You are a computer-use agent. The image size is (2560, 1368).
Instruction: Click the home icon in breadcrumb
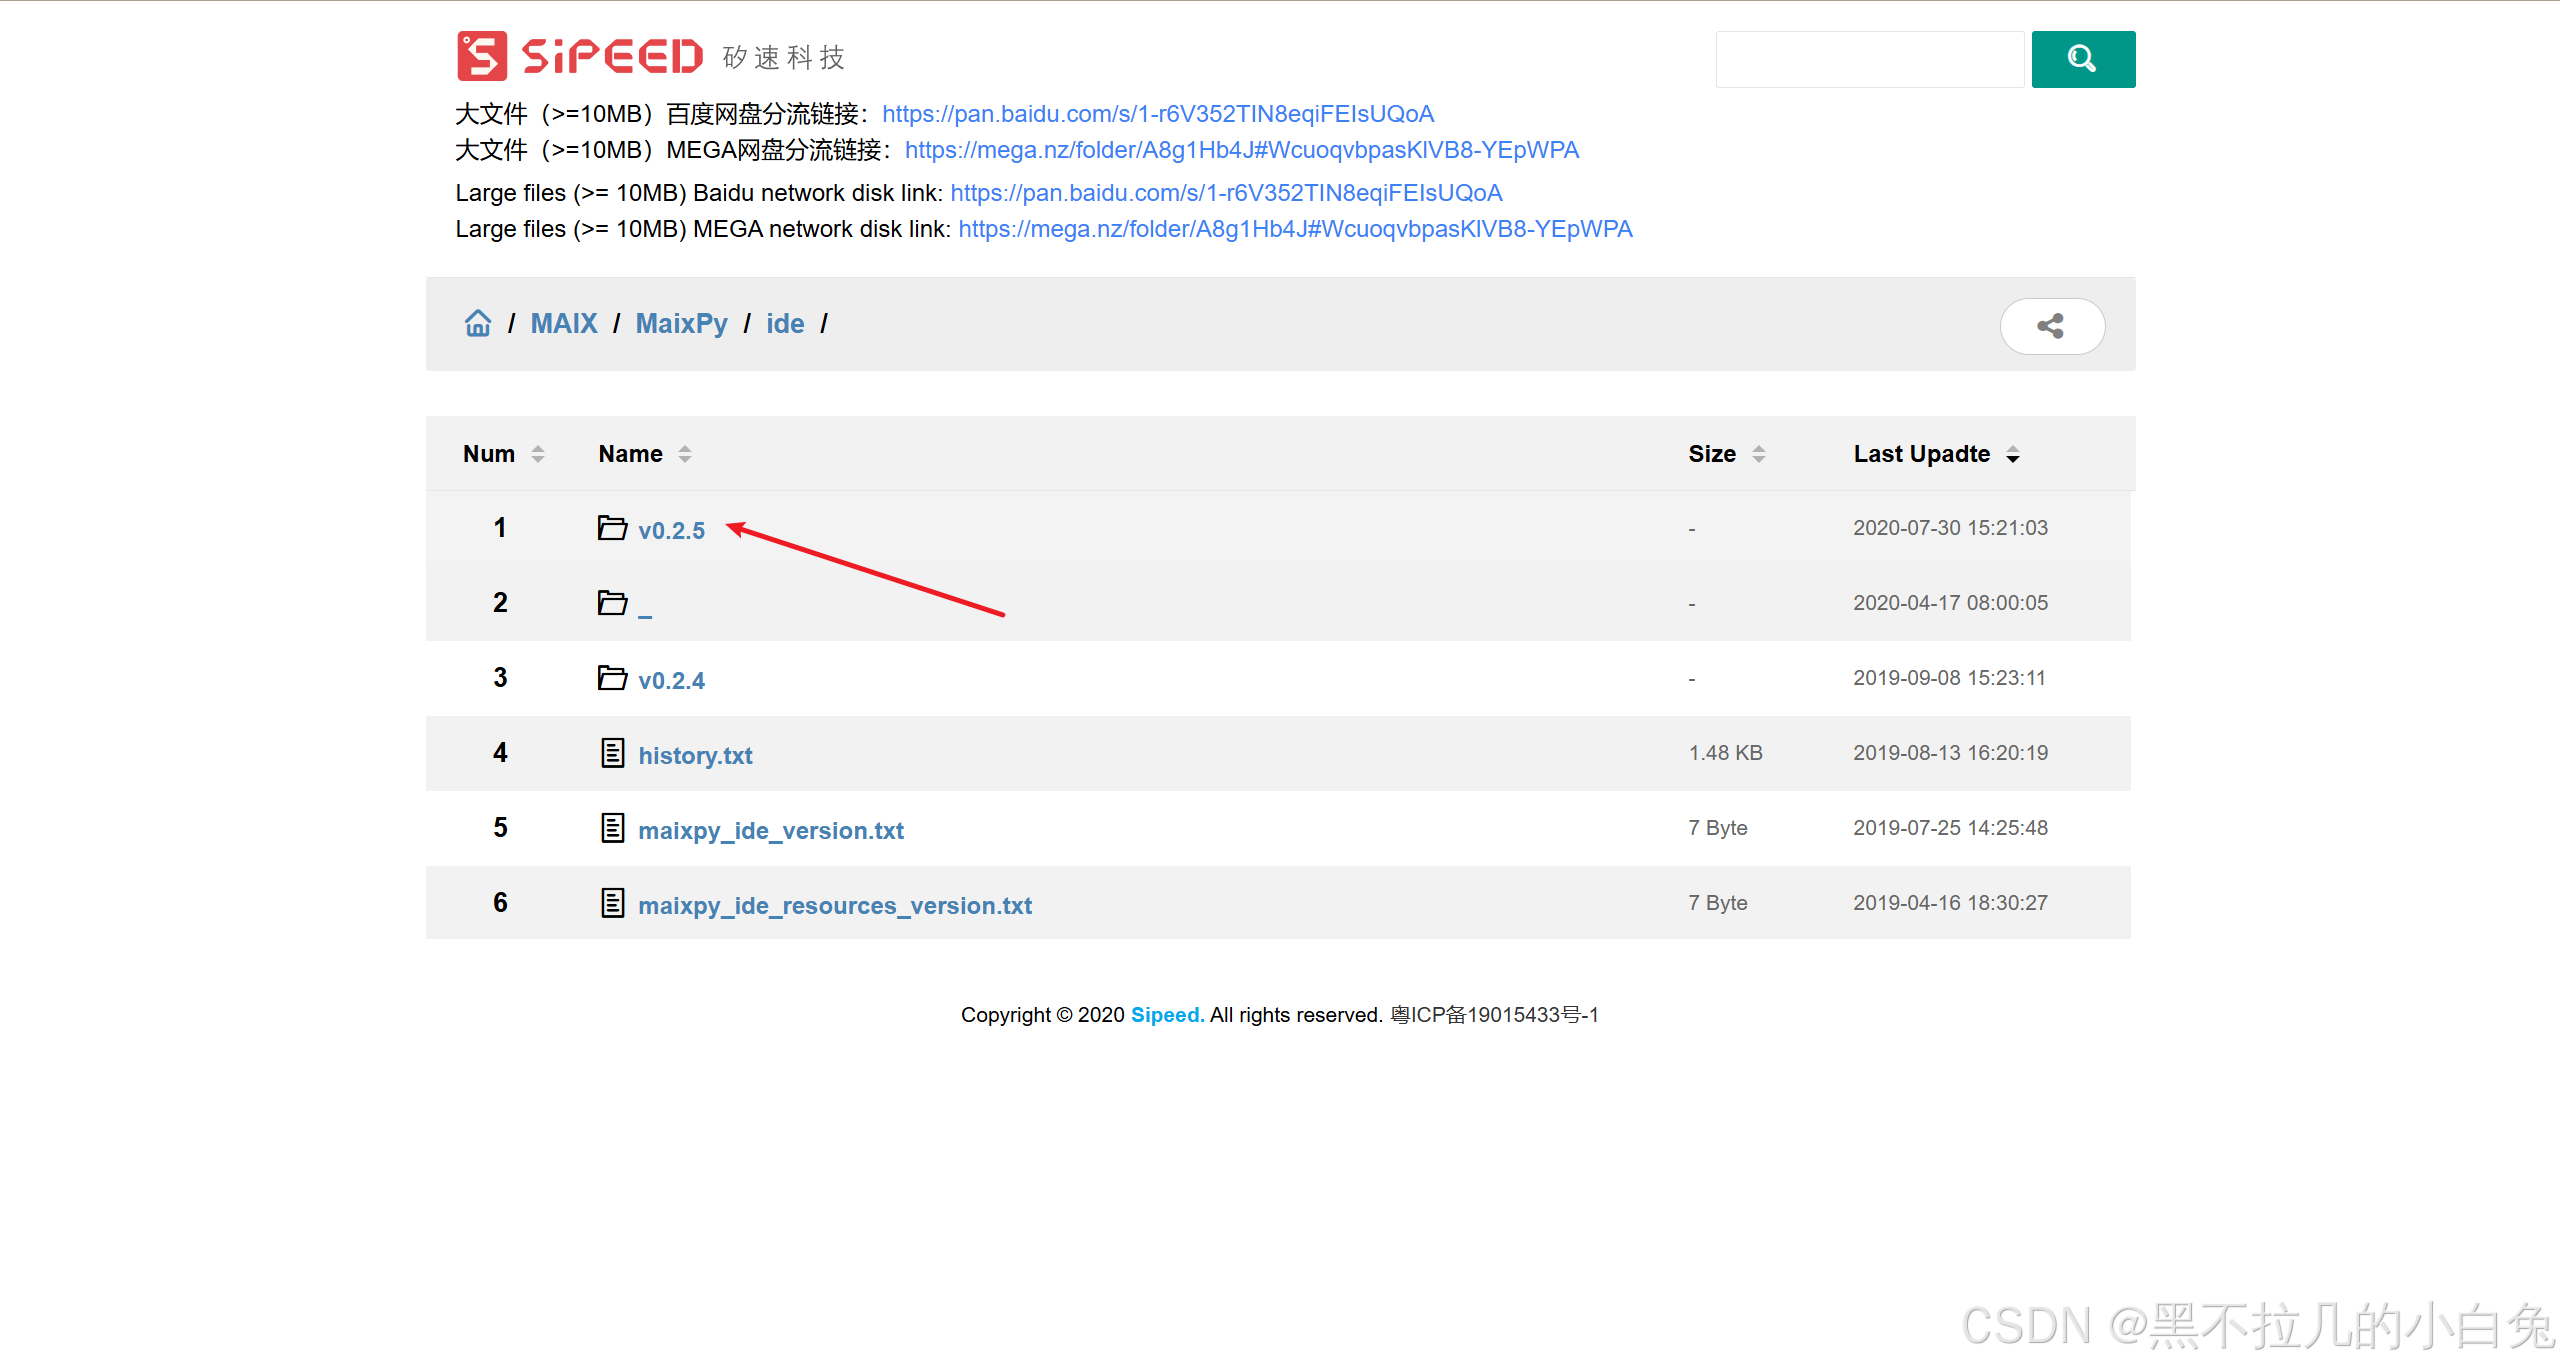(x=478, y=323)
